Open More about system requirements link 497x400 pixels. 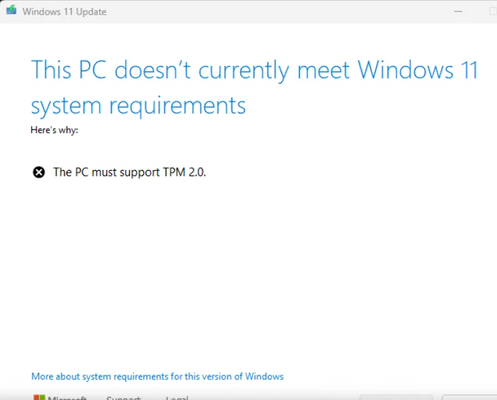pyautogui.click(x=157, y=377)
